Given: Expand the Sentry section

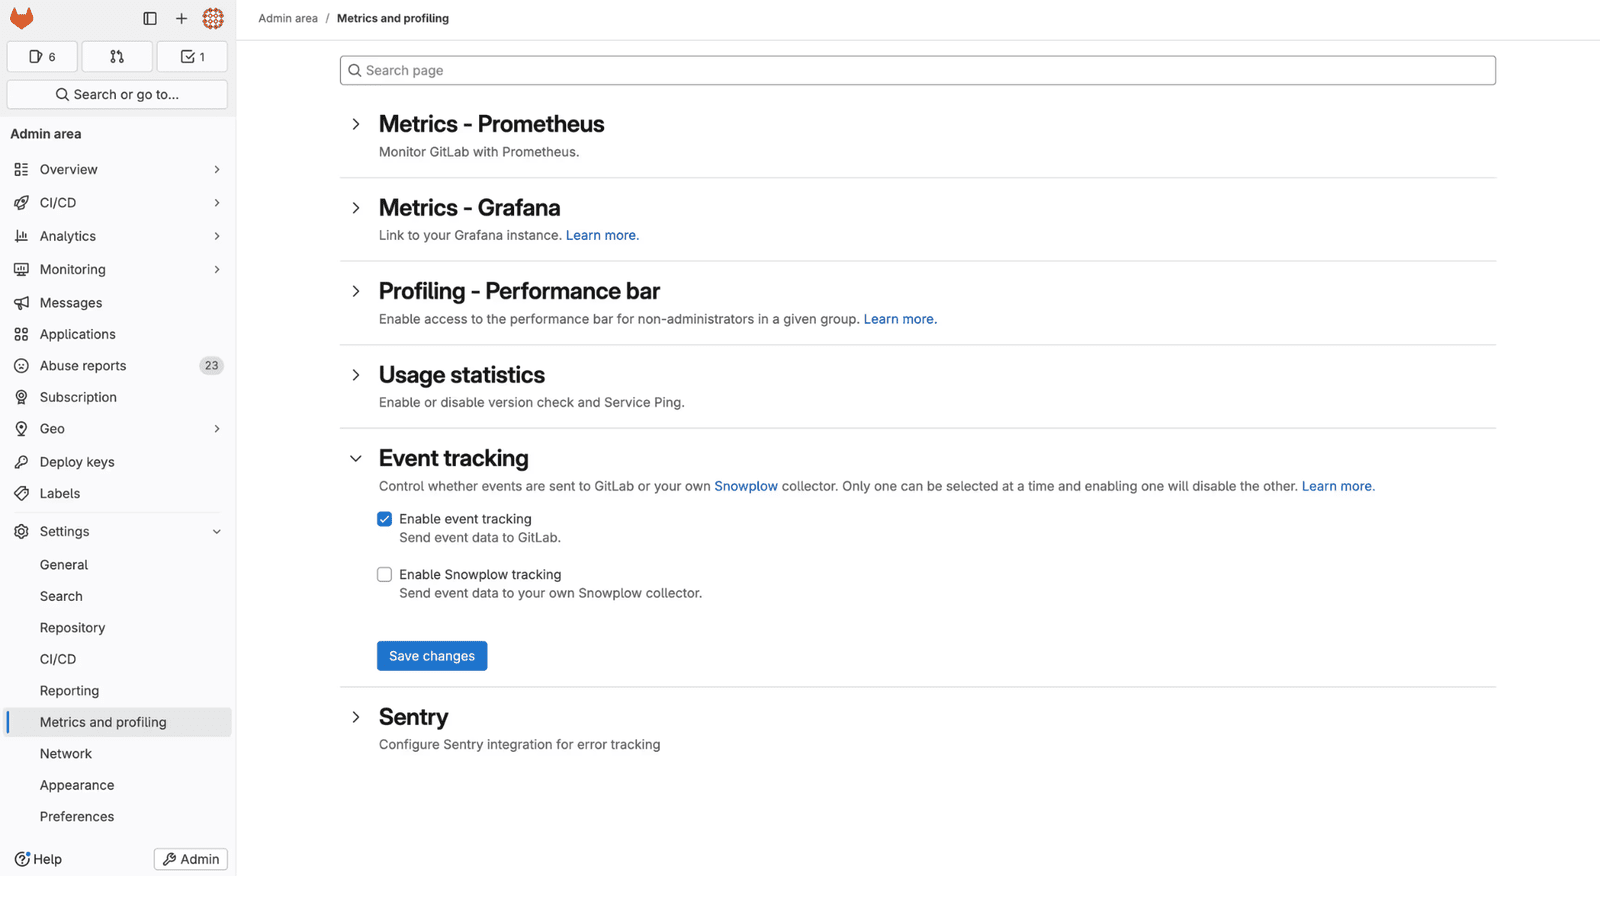Looking at the screenshot, I should point(356,717).
